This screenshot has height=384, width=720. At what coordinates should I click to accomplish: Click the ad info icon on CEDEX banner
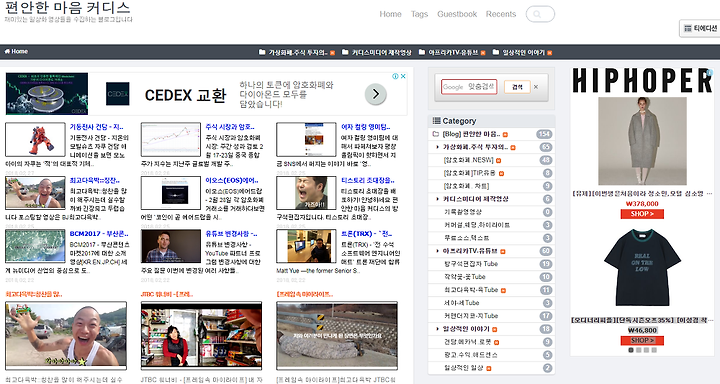[x=395, y=76]
